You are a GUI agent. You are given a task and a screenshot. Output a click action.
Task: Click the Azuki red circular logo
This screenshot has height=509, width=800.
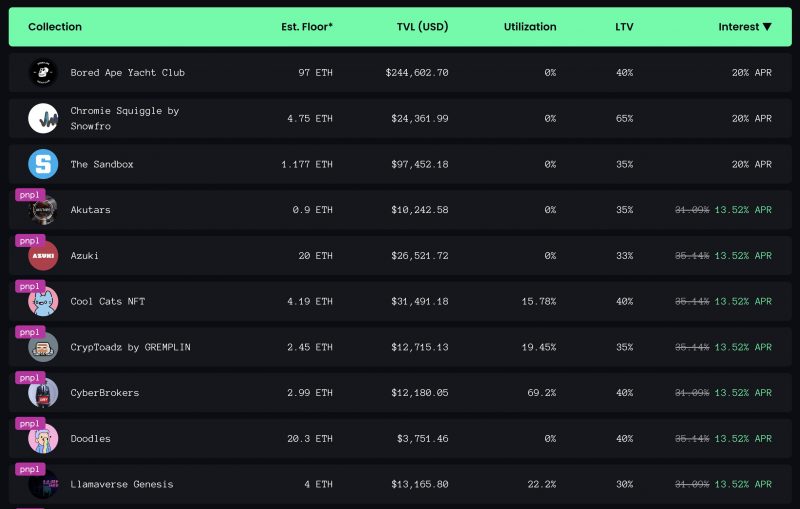43,256
